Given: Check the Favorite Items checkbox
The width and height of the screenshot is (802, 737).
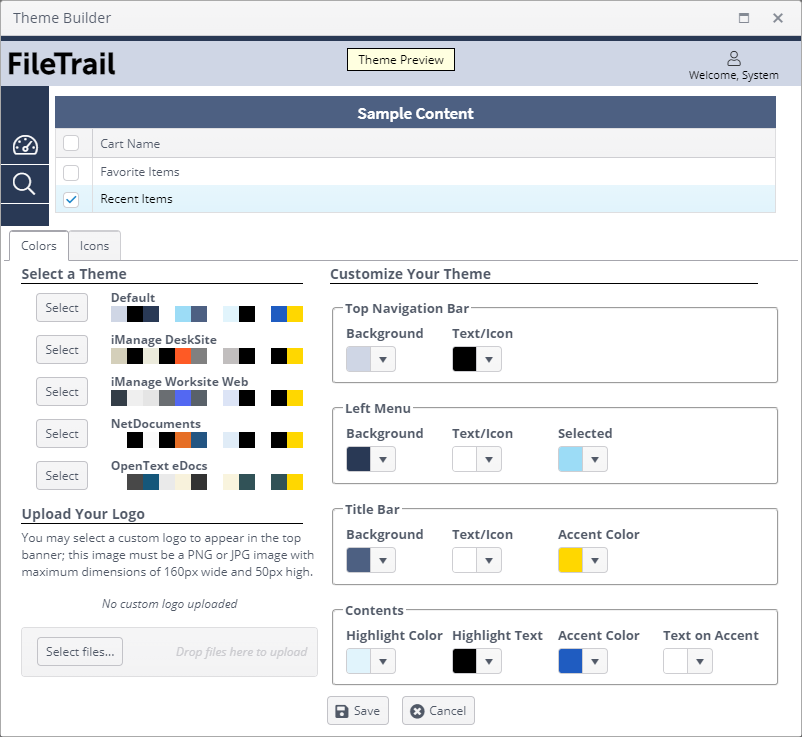Looking at the screenshot, I should (71, 172).
